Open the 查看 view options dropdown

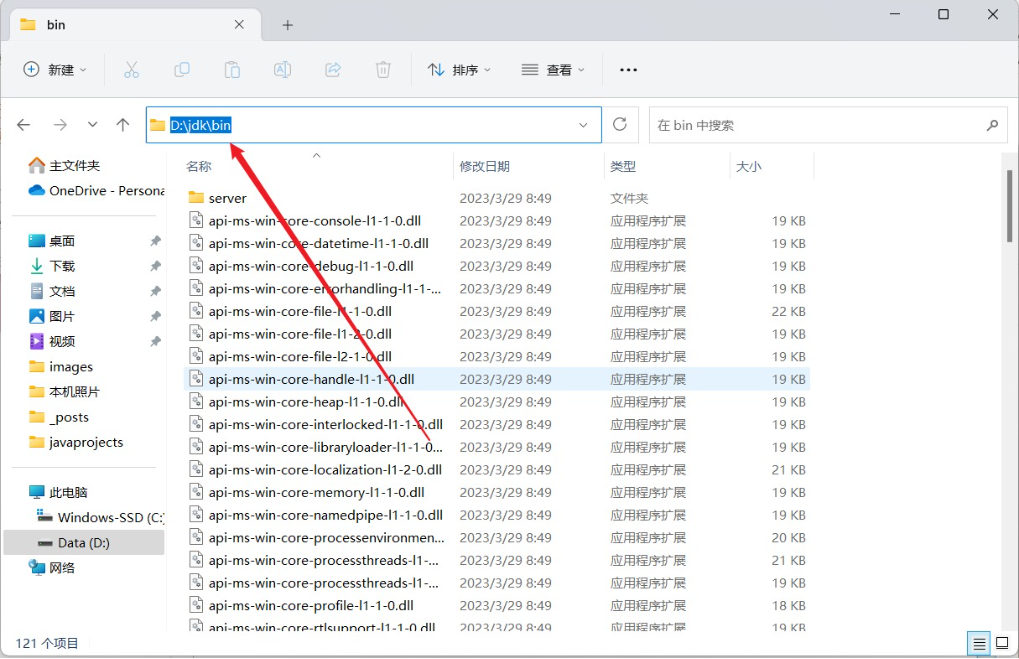pyautogui.click(x=553, y=70)
